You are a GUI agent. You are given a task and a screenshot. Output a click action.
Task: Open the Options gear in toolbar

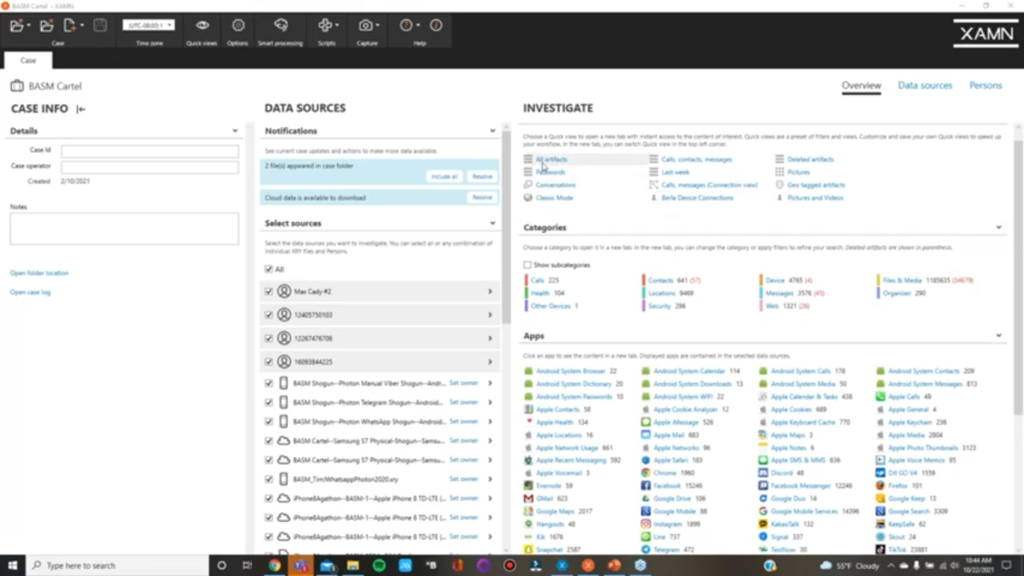238,25
